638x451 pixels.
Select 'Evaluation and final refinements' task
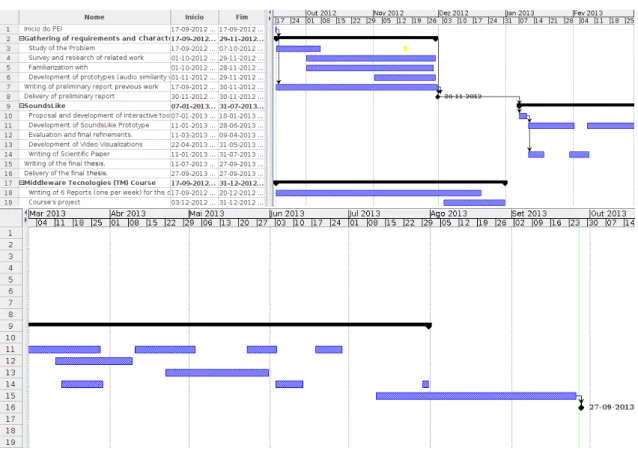click(x=80, y=135)
